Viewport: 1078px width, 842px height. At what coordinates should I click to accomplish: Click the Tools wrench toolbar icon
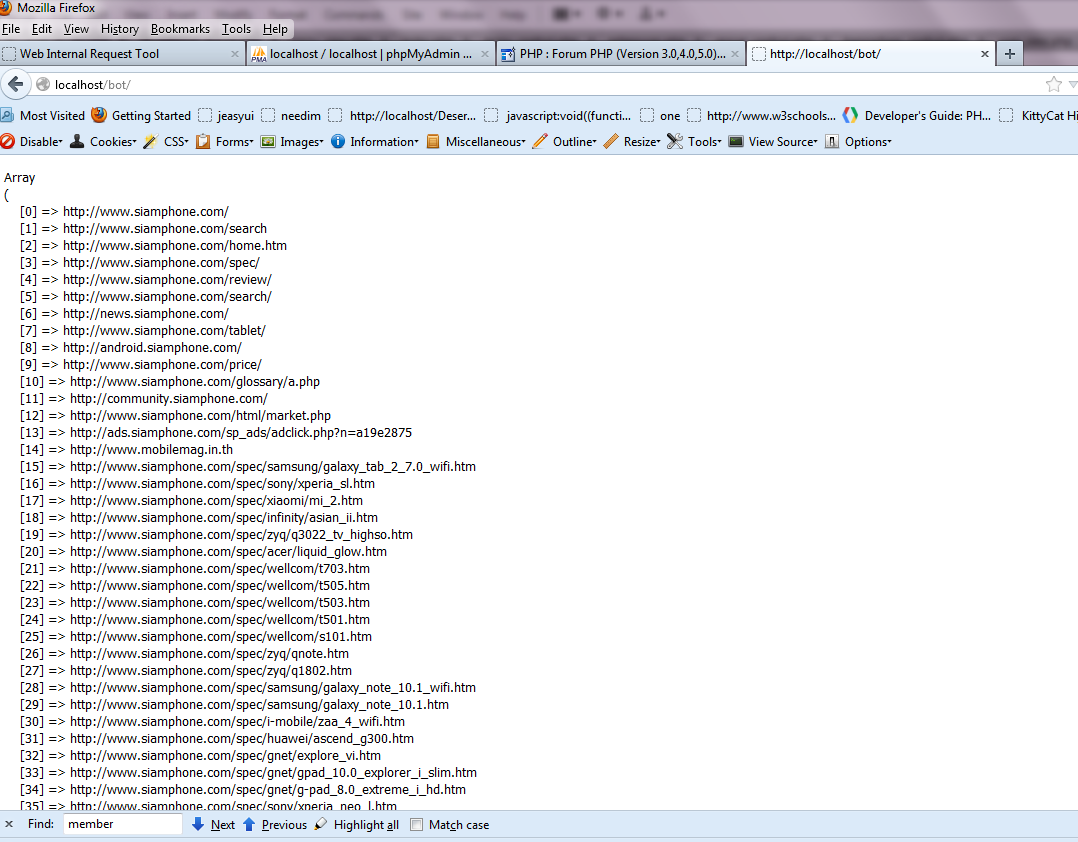coord(675,142)
